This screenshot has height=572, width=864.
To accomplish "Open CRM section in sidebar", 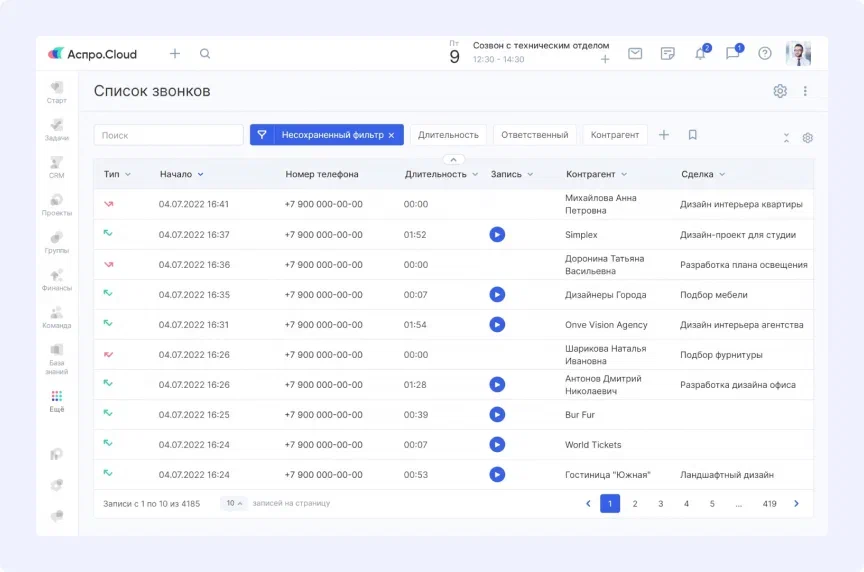I will click(x=57, y=167).
